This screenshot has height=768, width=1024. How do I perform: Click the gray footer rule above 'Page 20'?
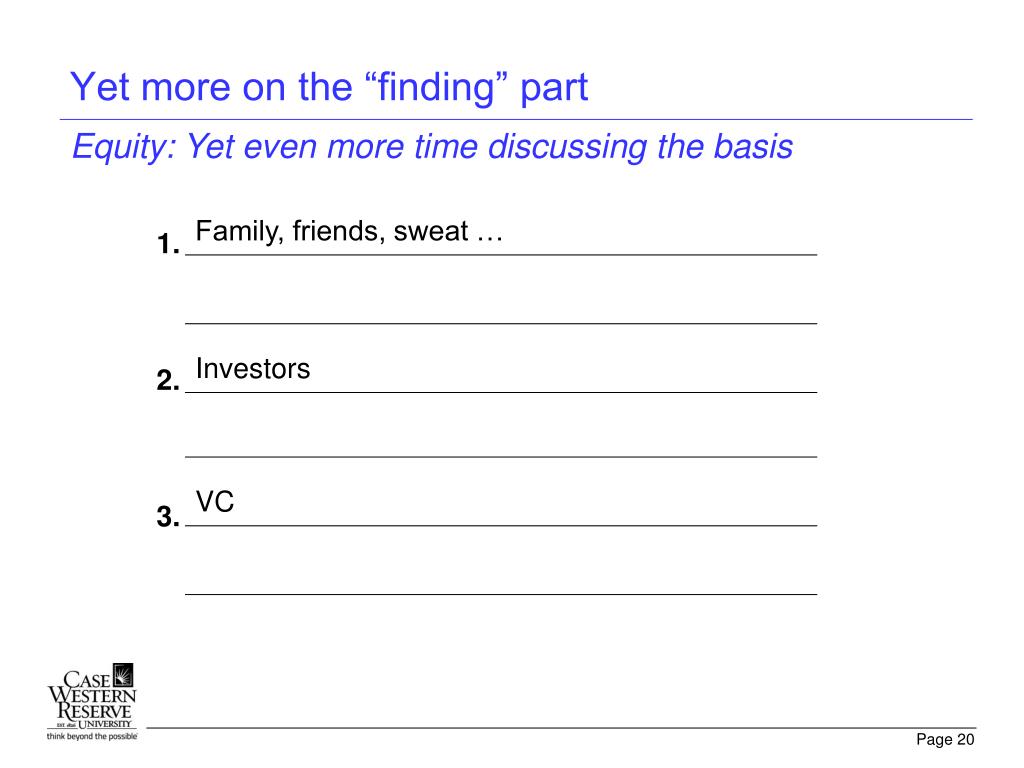tap(561, 728)
